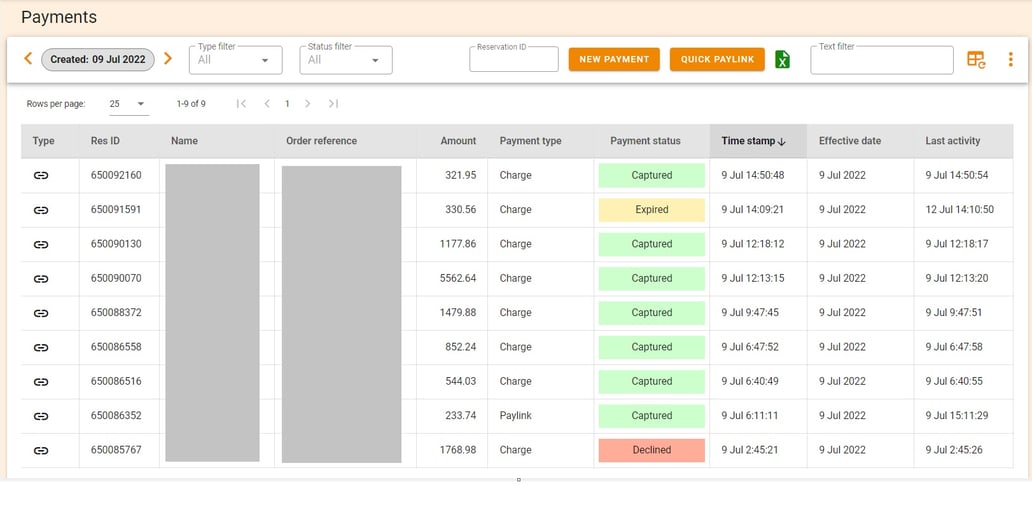
Task: Click the amount 321.95
Action: tap(461, 175)
